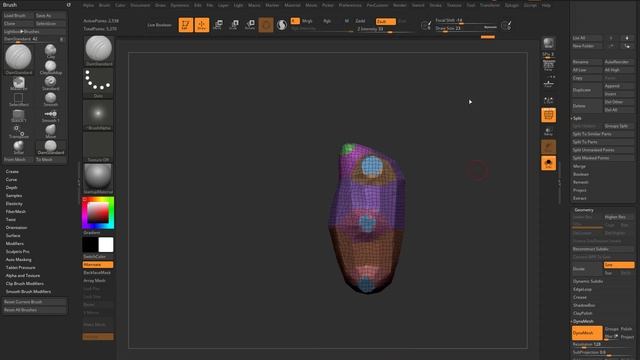The image size is (640, 360).
Task: Open the Texture Off picker
Action: [98, 147]
